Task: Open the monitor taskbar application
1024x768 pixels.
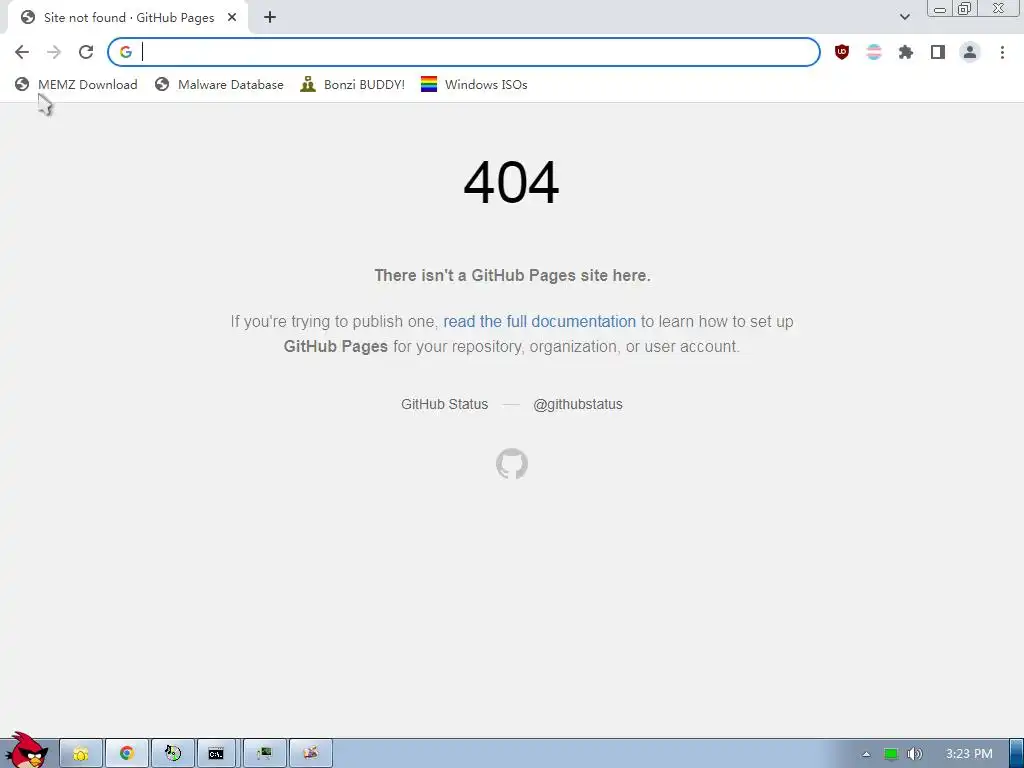Action: (264, 754)
